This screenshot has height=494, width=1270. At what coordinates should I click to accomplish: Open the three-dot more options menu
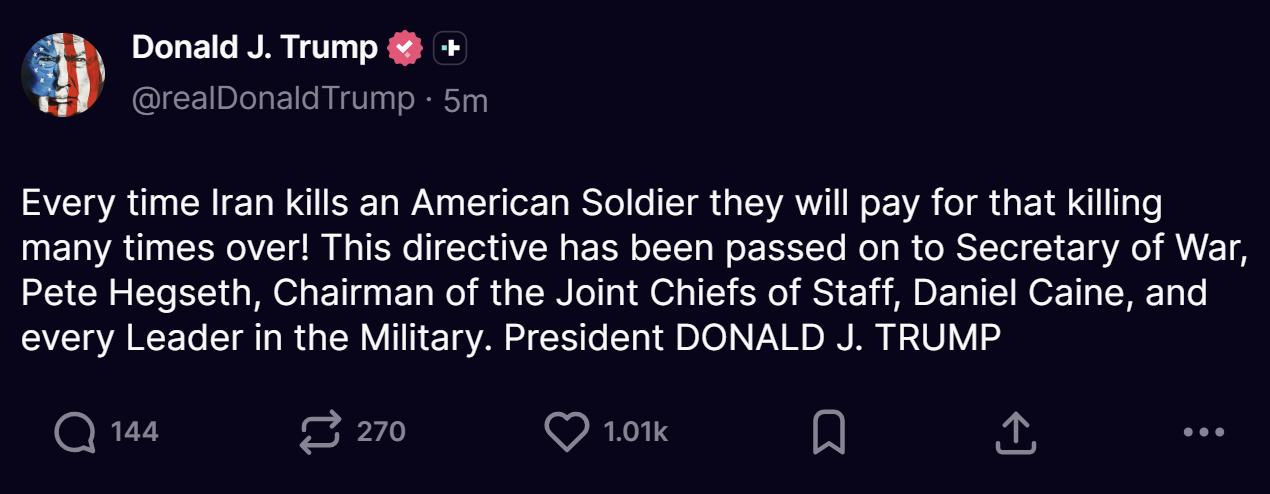point(1203,433)
